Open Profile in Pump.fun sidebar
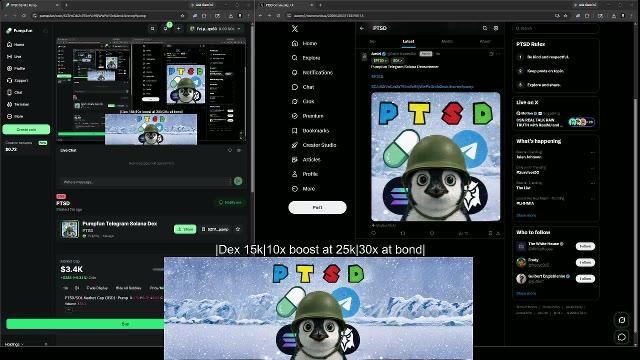 (16, 68)
